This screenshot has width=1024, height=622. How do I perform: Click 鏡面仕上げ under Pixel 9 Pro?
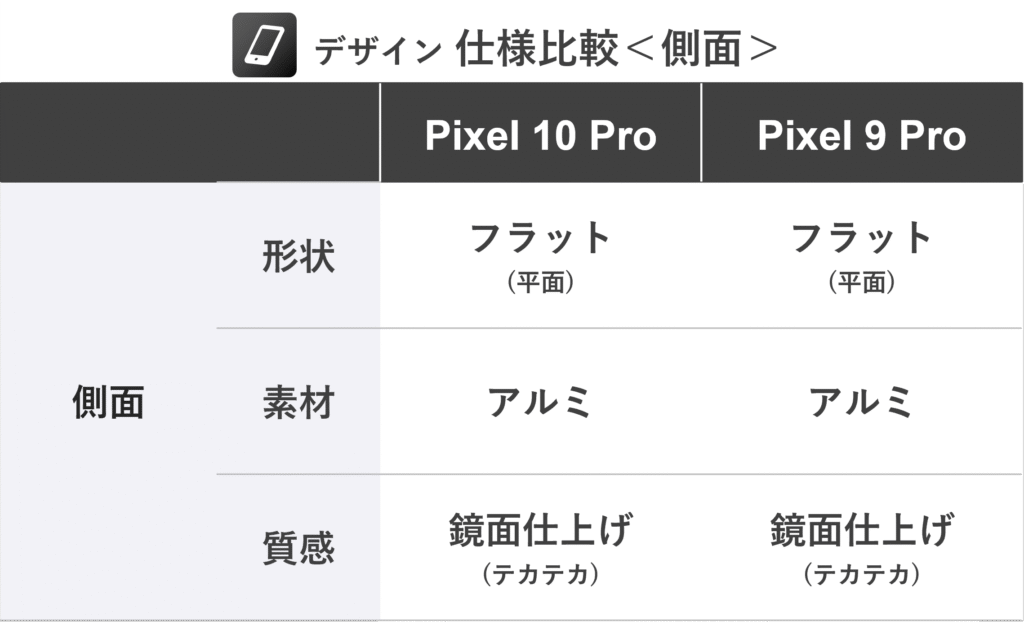862,530
